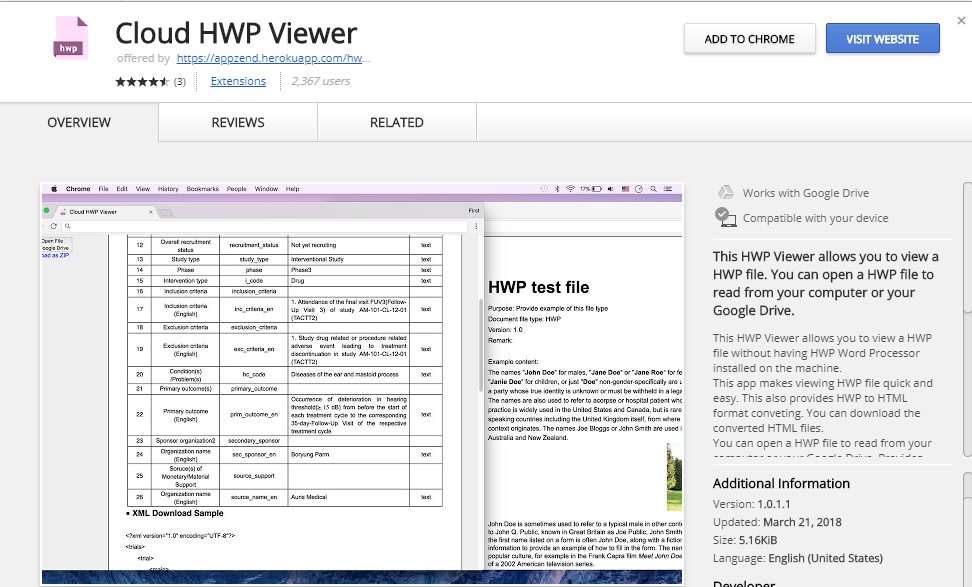The height and width of the screenshot is (587, 972).
Task: Switch to the Related tab
Action: [397, 123]
